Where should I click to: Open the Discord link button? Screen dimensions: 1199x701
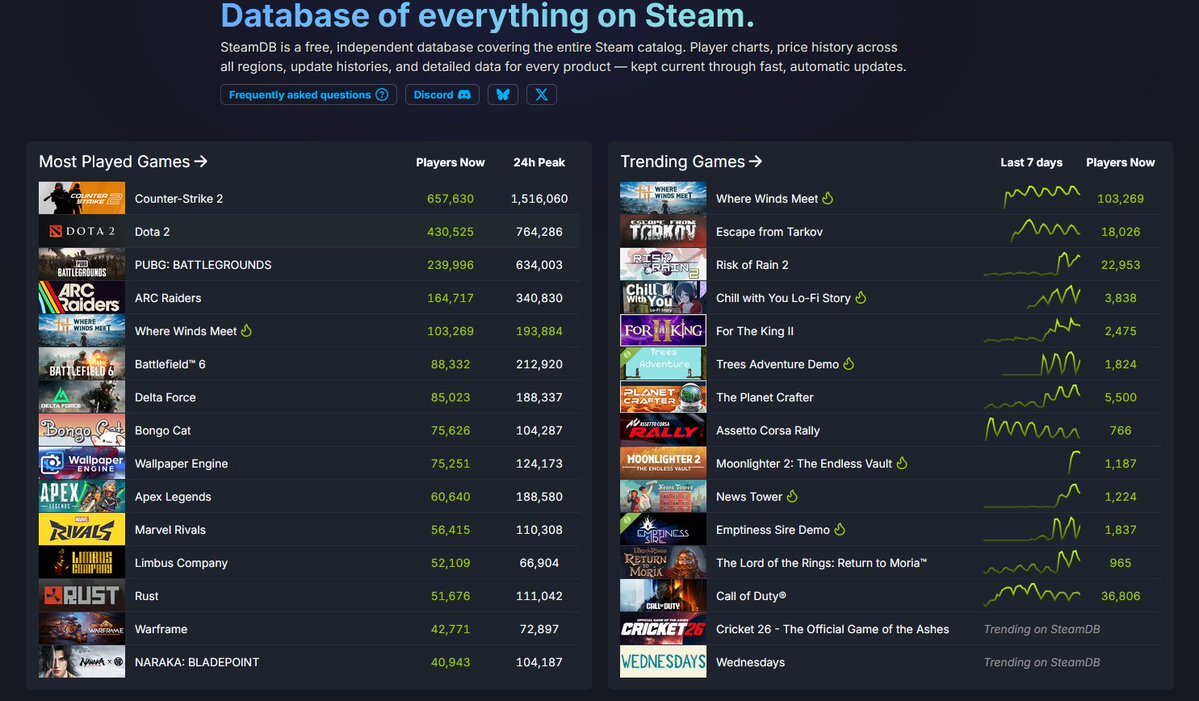(441, 95)
